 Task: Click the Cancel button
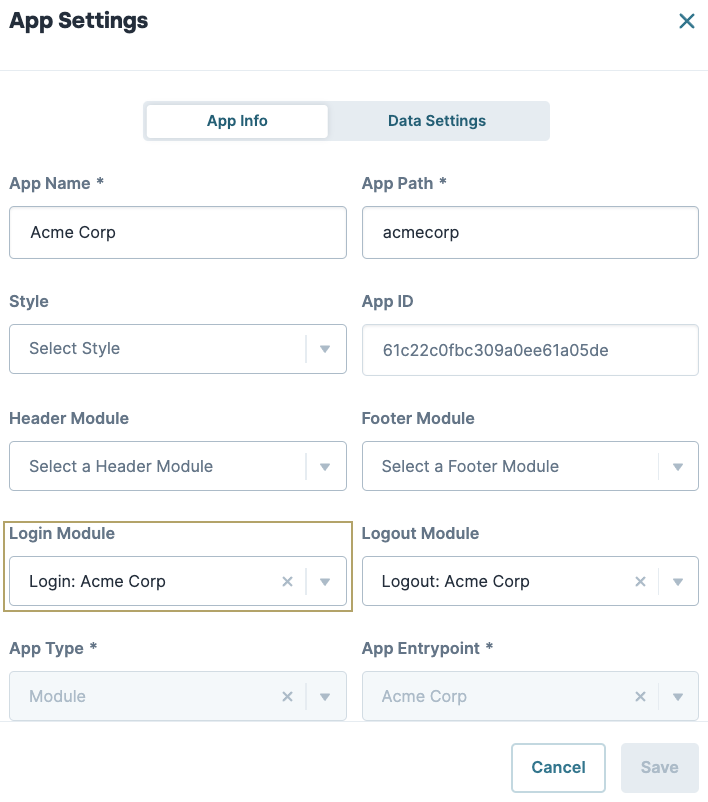pos(558,768)
